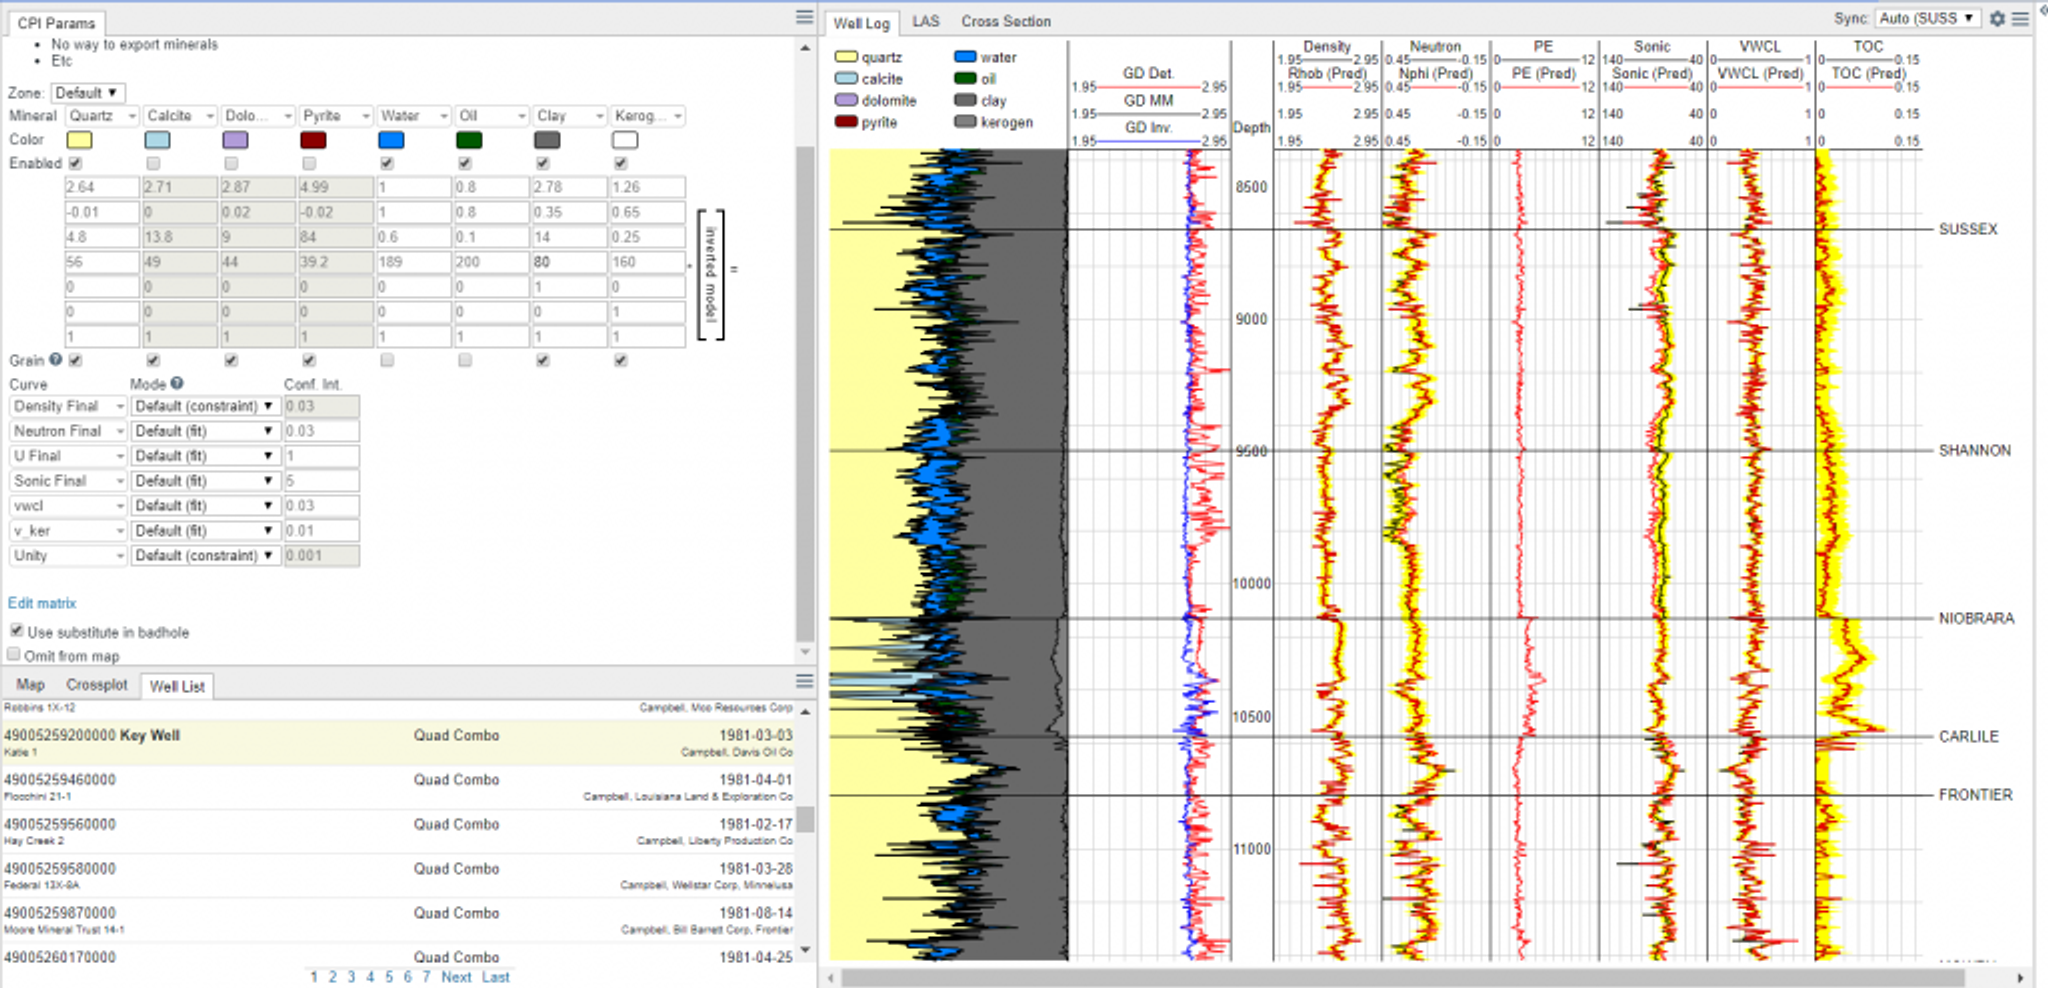
Task: Open the Mode dropdown for Neutron Final
Action: [x=204, y=431]
